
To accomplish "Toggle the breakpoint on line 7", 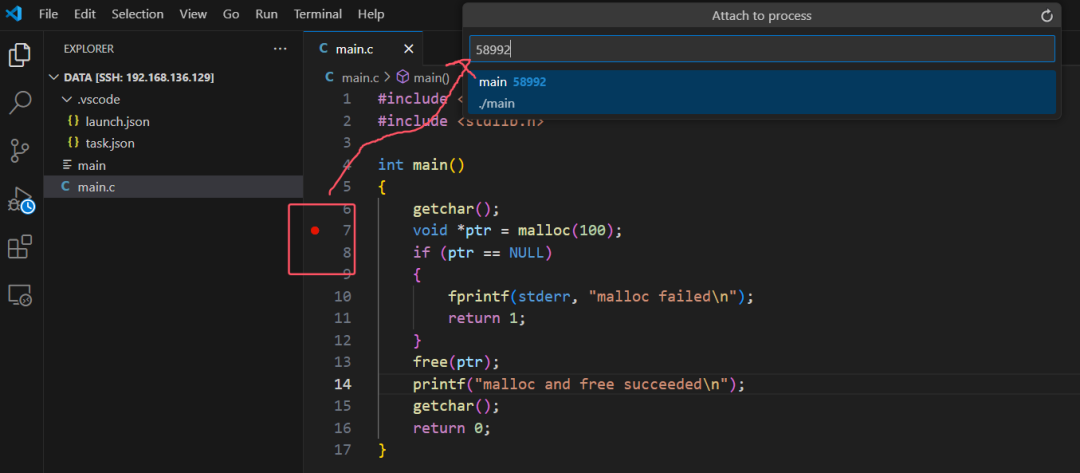I will pos(315,231).
